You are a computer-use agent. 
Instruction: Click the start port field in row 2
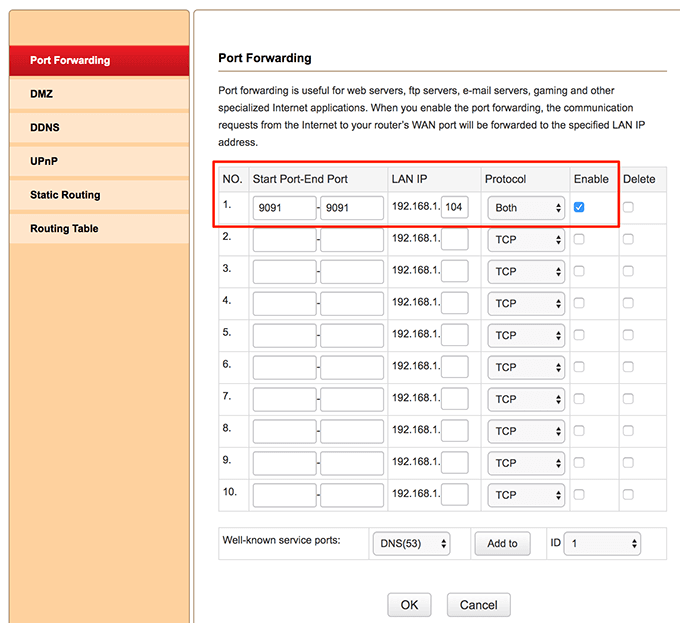(284, 240)
